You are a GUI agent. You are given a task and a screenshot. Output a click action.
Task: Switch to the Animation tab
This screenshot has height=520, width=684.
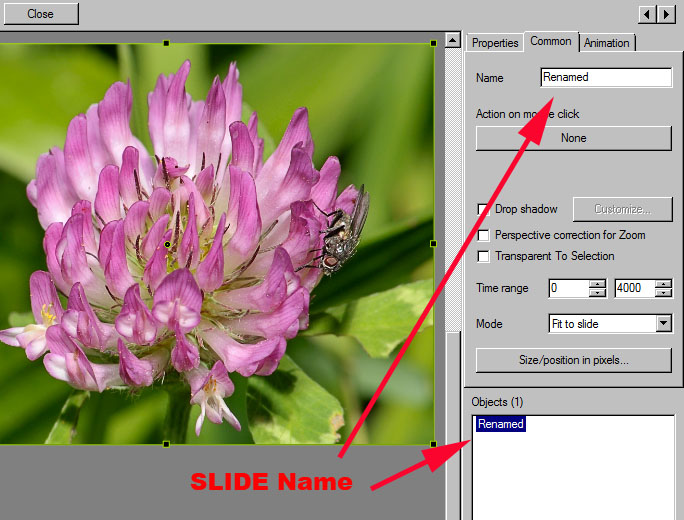pos(606,43)
